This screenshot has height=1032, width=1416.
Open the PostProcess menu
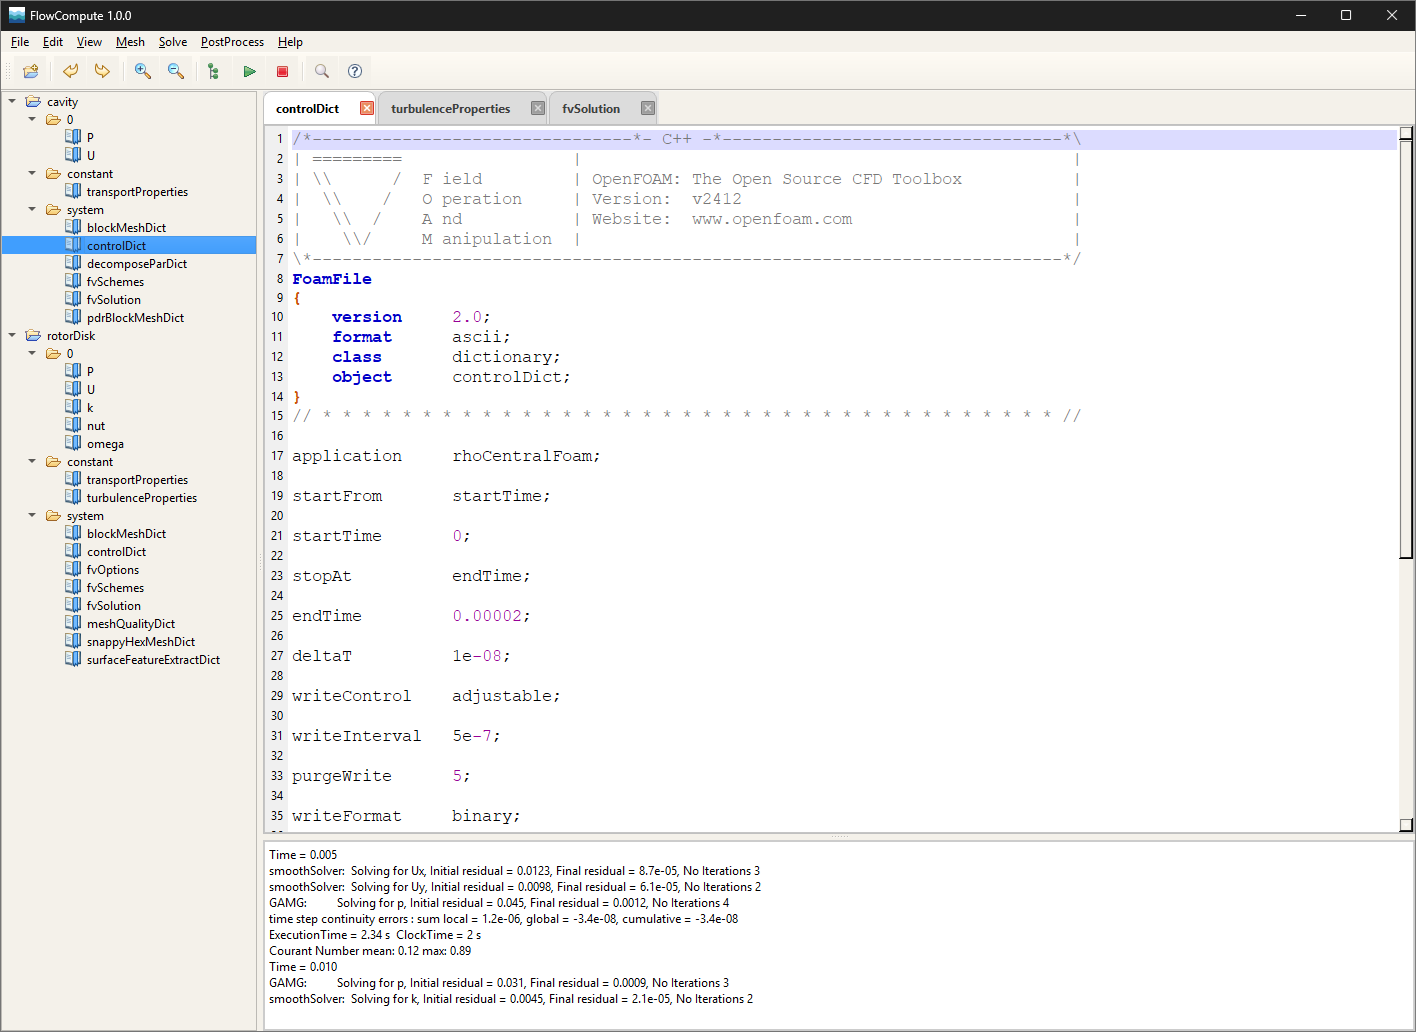point(232,42)
